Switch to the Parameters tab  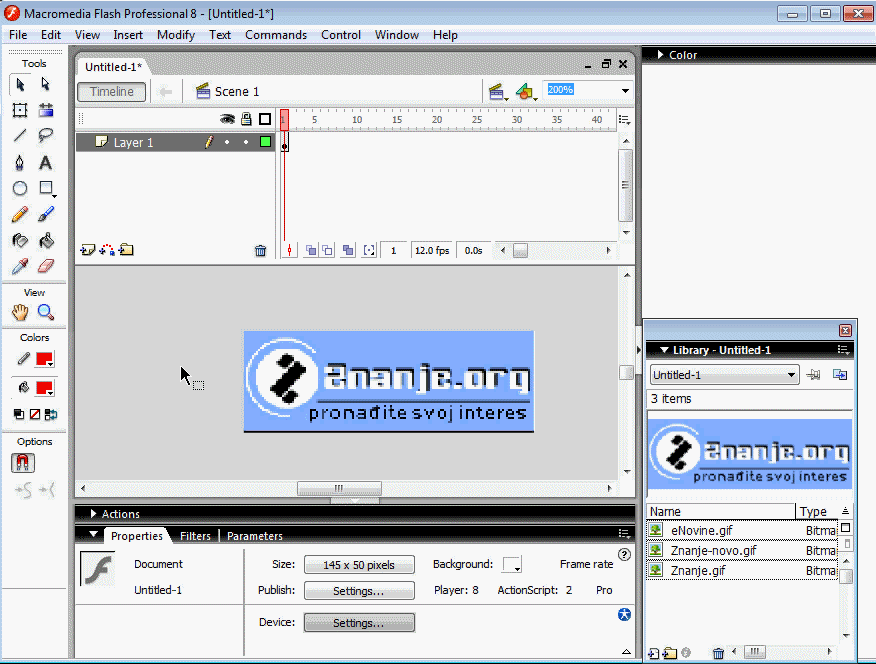coord(255,536)
